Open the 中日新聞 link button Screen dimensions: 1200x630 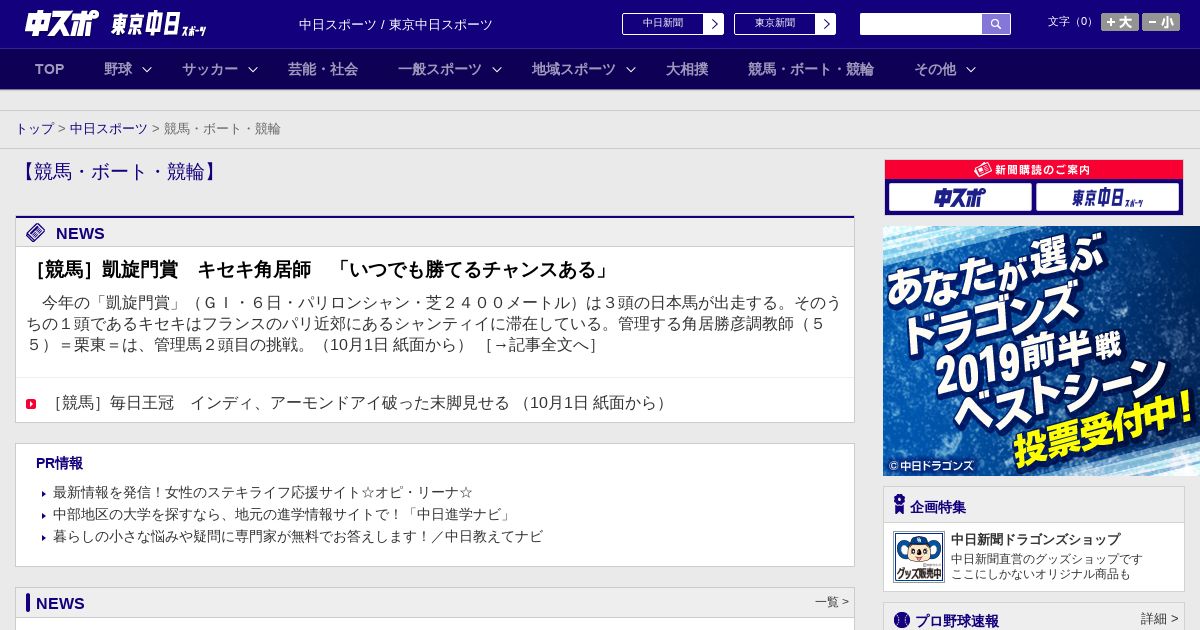(663, 24)
